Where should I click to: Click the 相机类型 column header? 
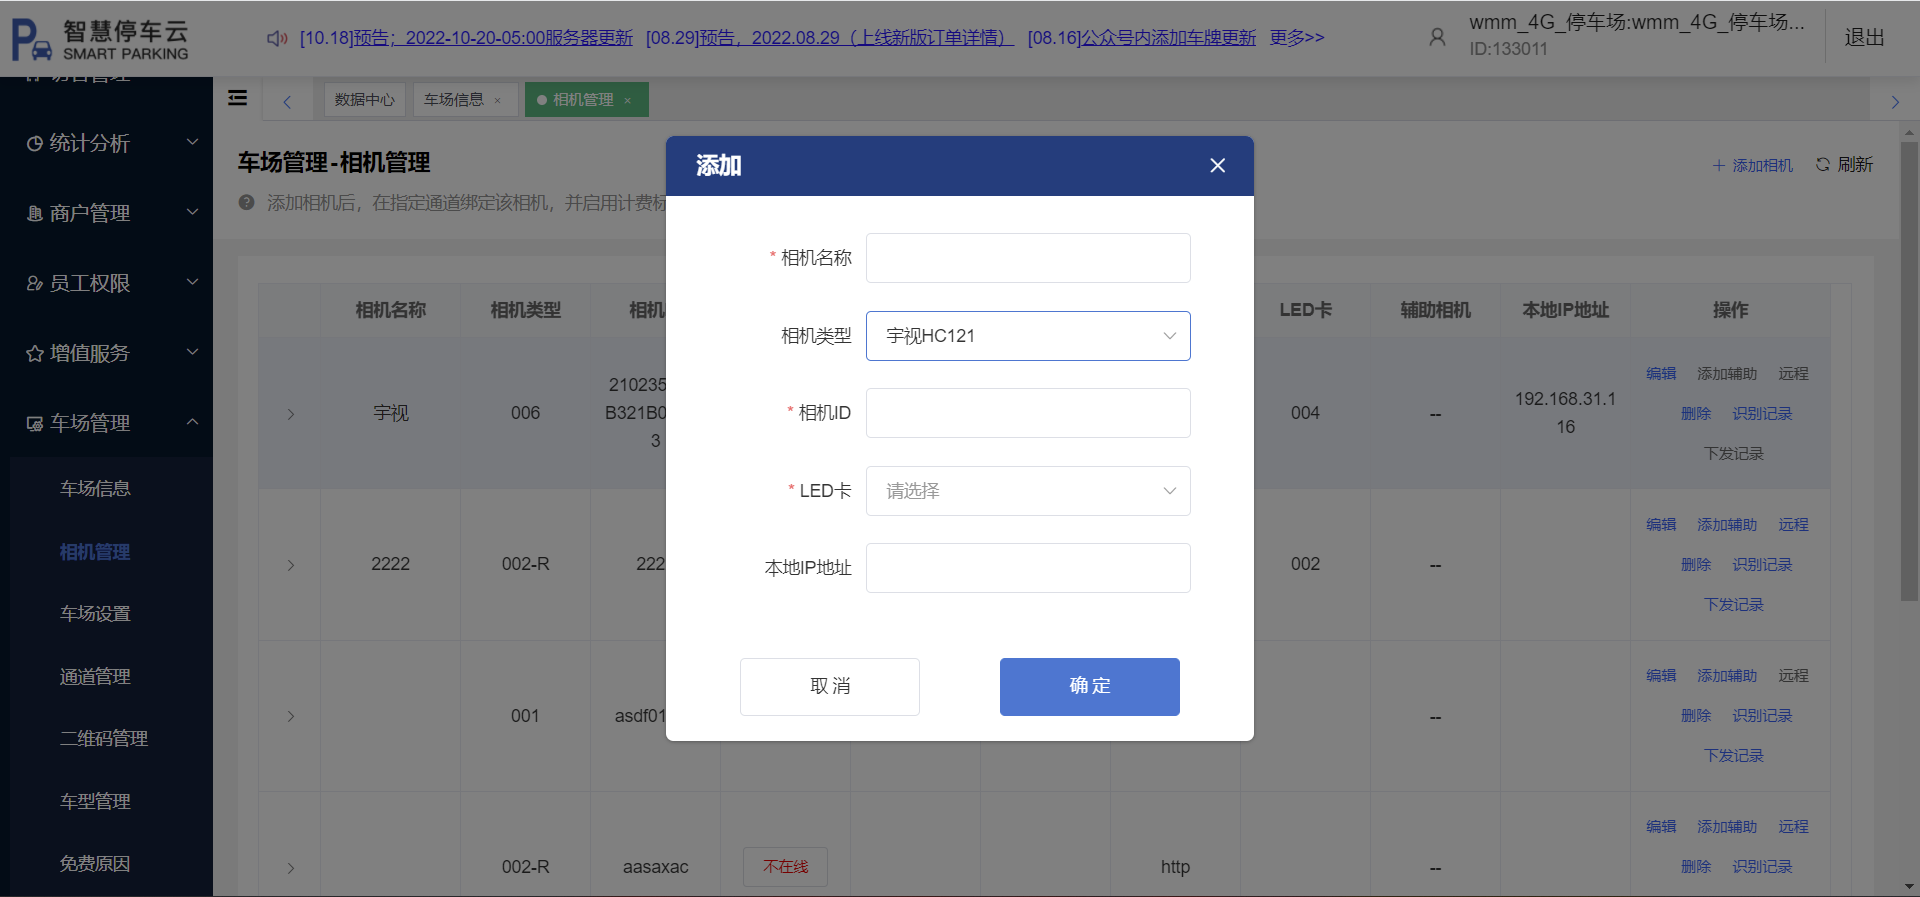coord(525,310)
